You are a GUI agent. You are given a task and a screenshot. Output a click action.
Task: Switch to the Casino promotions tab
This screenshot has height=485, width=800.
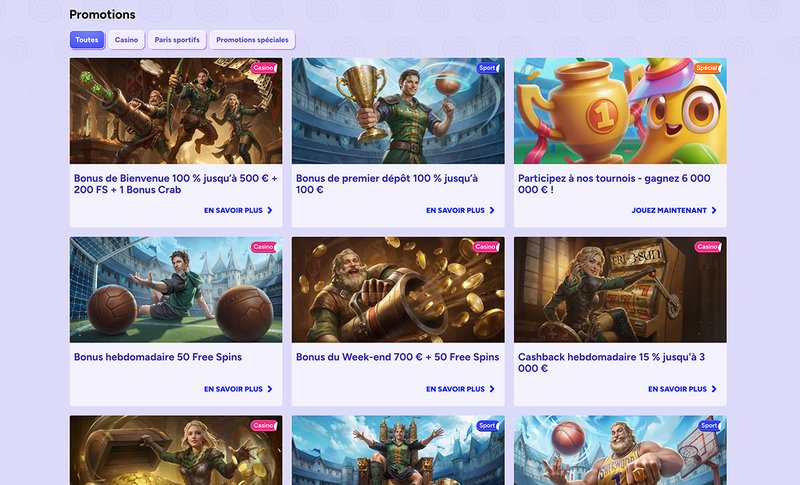[x=126, y=40]
